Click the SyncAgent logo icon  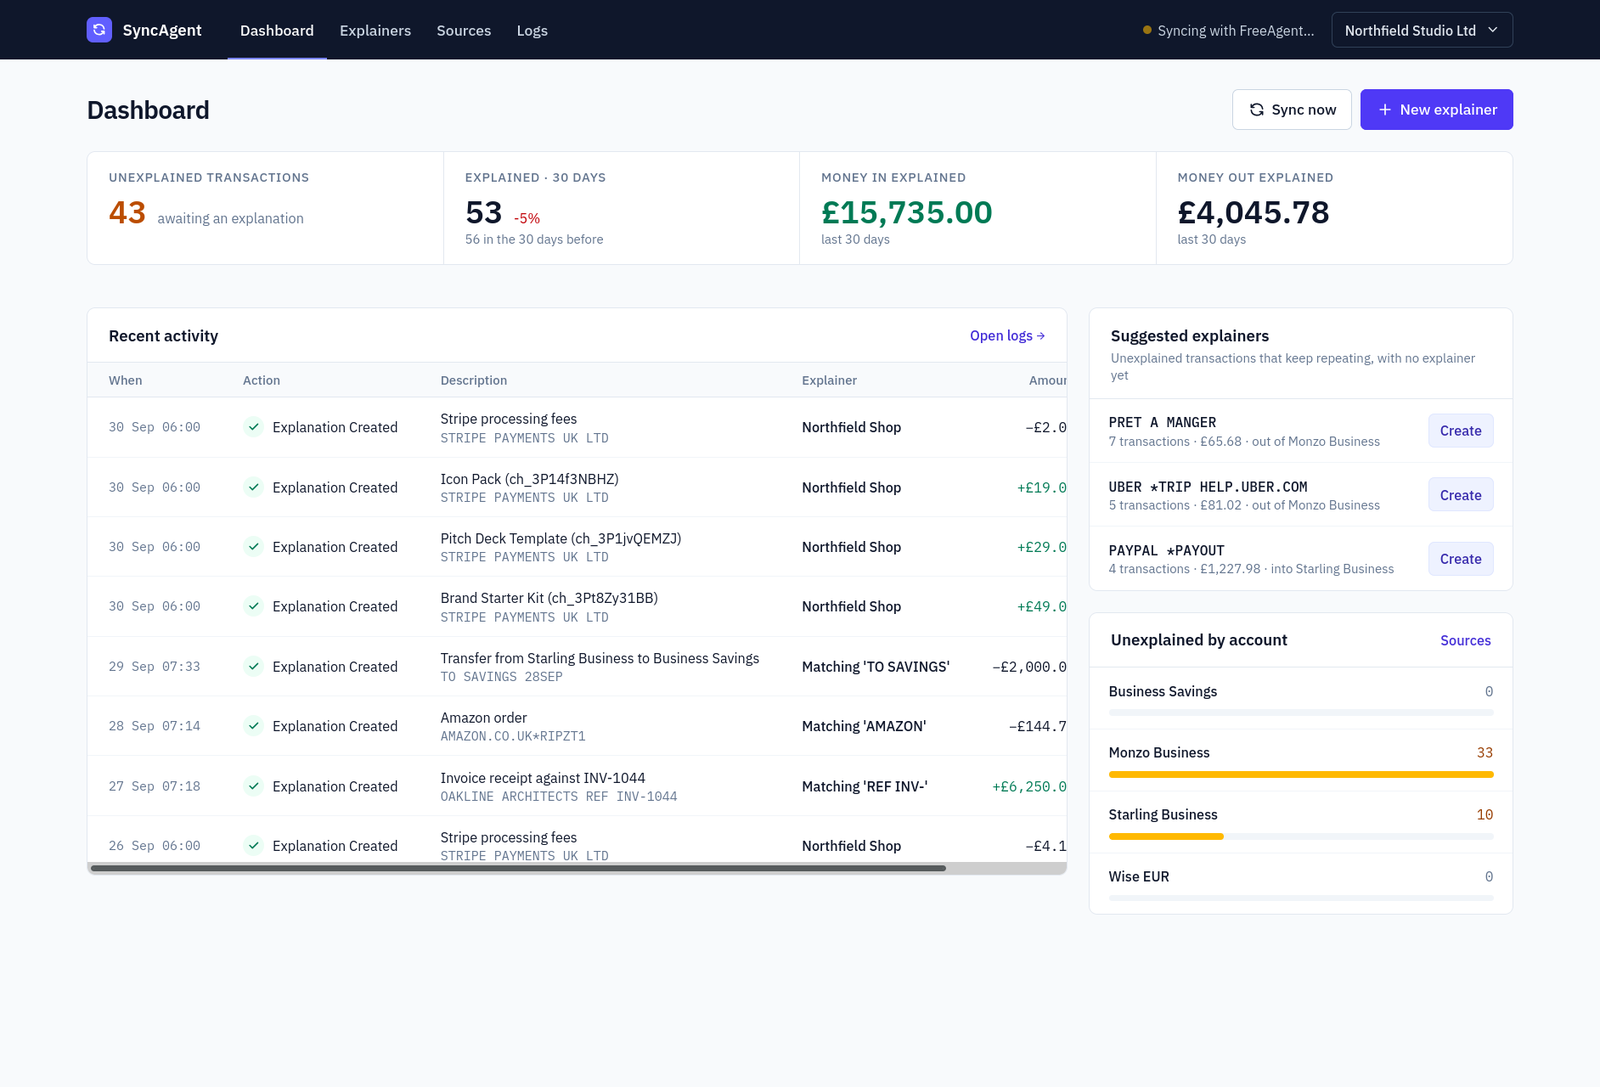coord(99,30)
